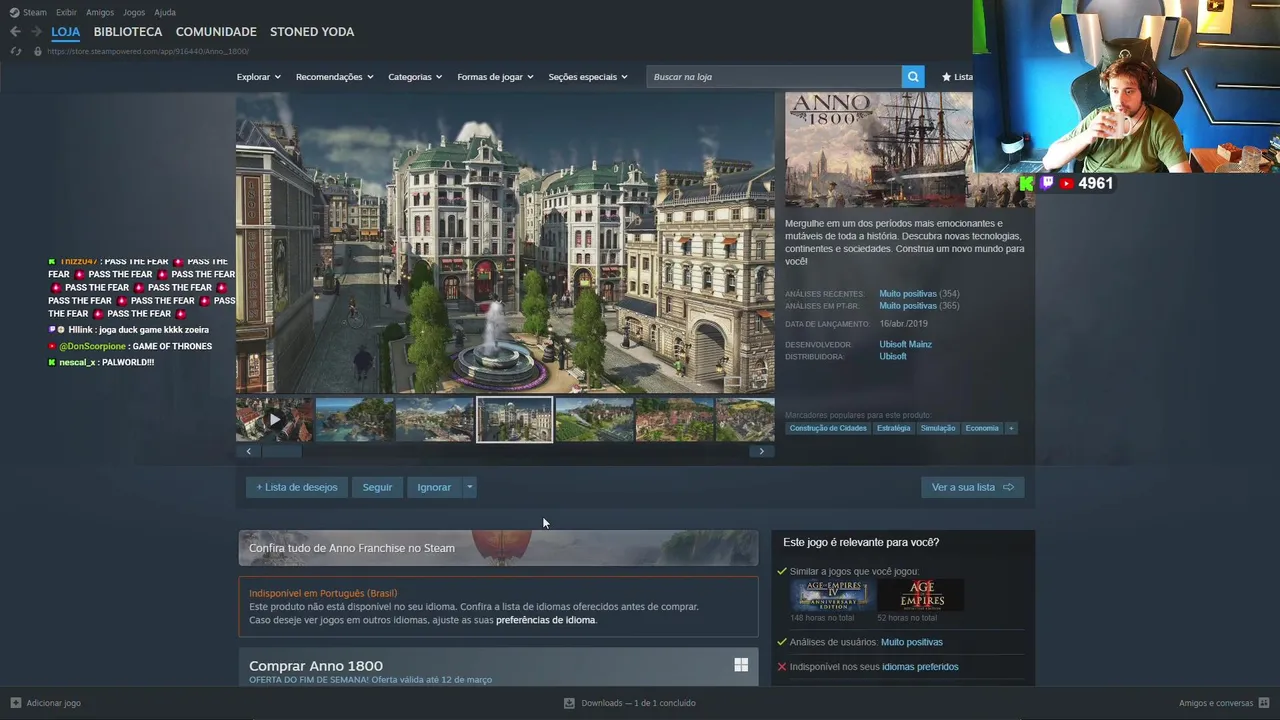Select the highlighted fountain plaza thumbnail

(514, 420)
